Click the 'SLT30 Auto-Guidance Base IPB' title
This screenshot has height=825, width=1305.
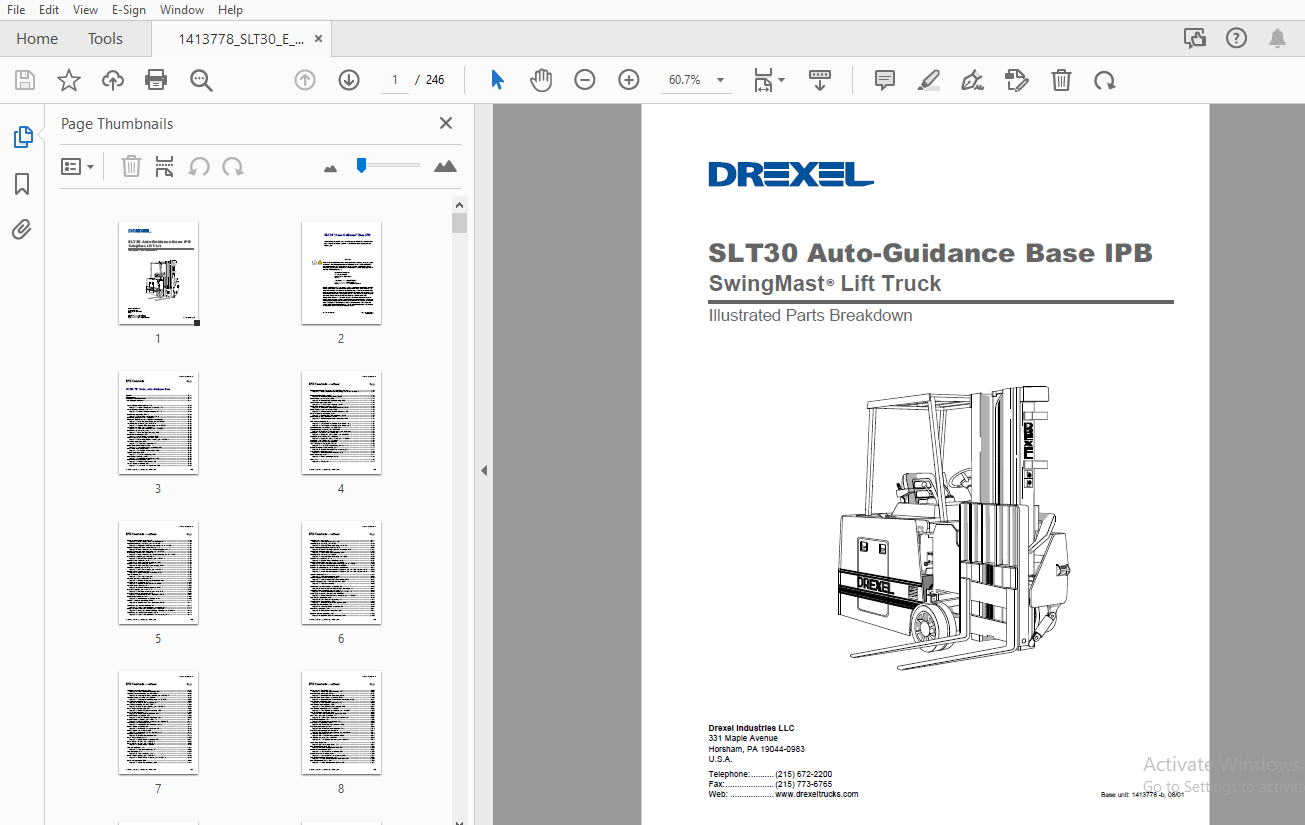point(931,253)
